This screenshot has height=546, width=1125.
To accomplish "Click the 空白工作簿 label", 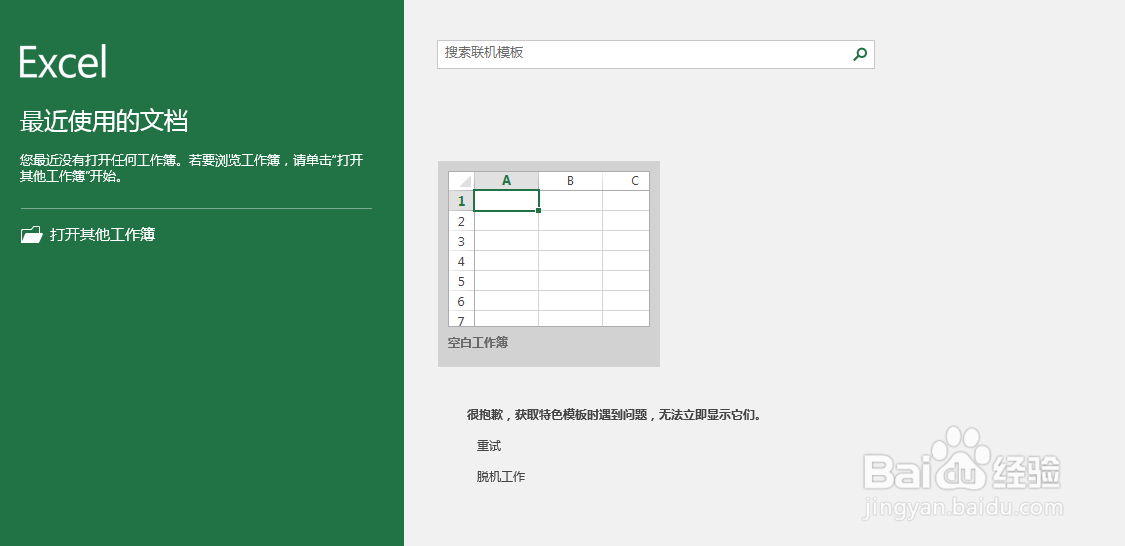I will 478,343.
